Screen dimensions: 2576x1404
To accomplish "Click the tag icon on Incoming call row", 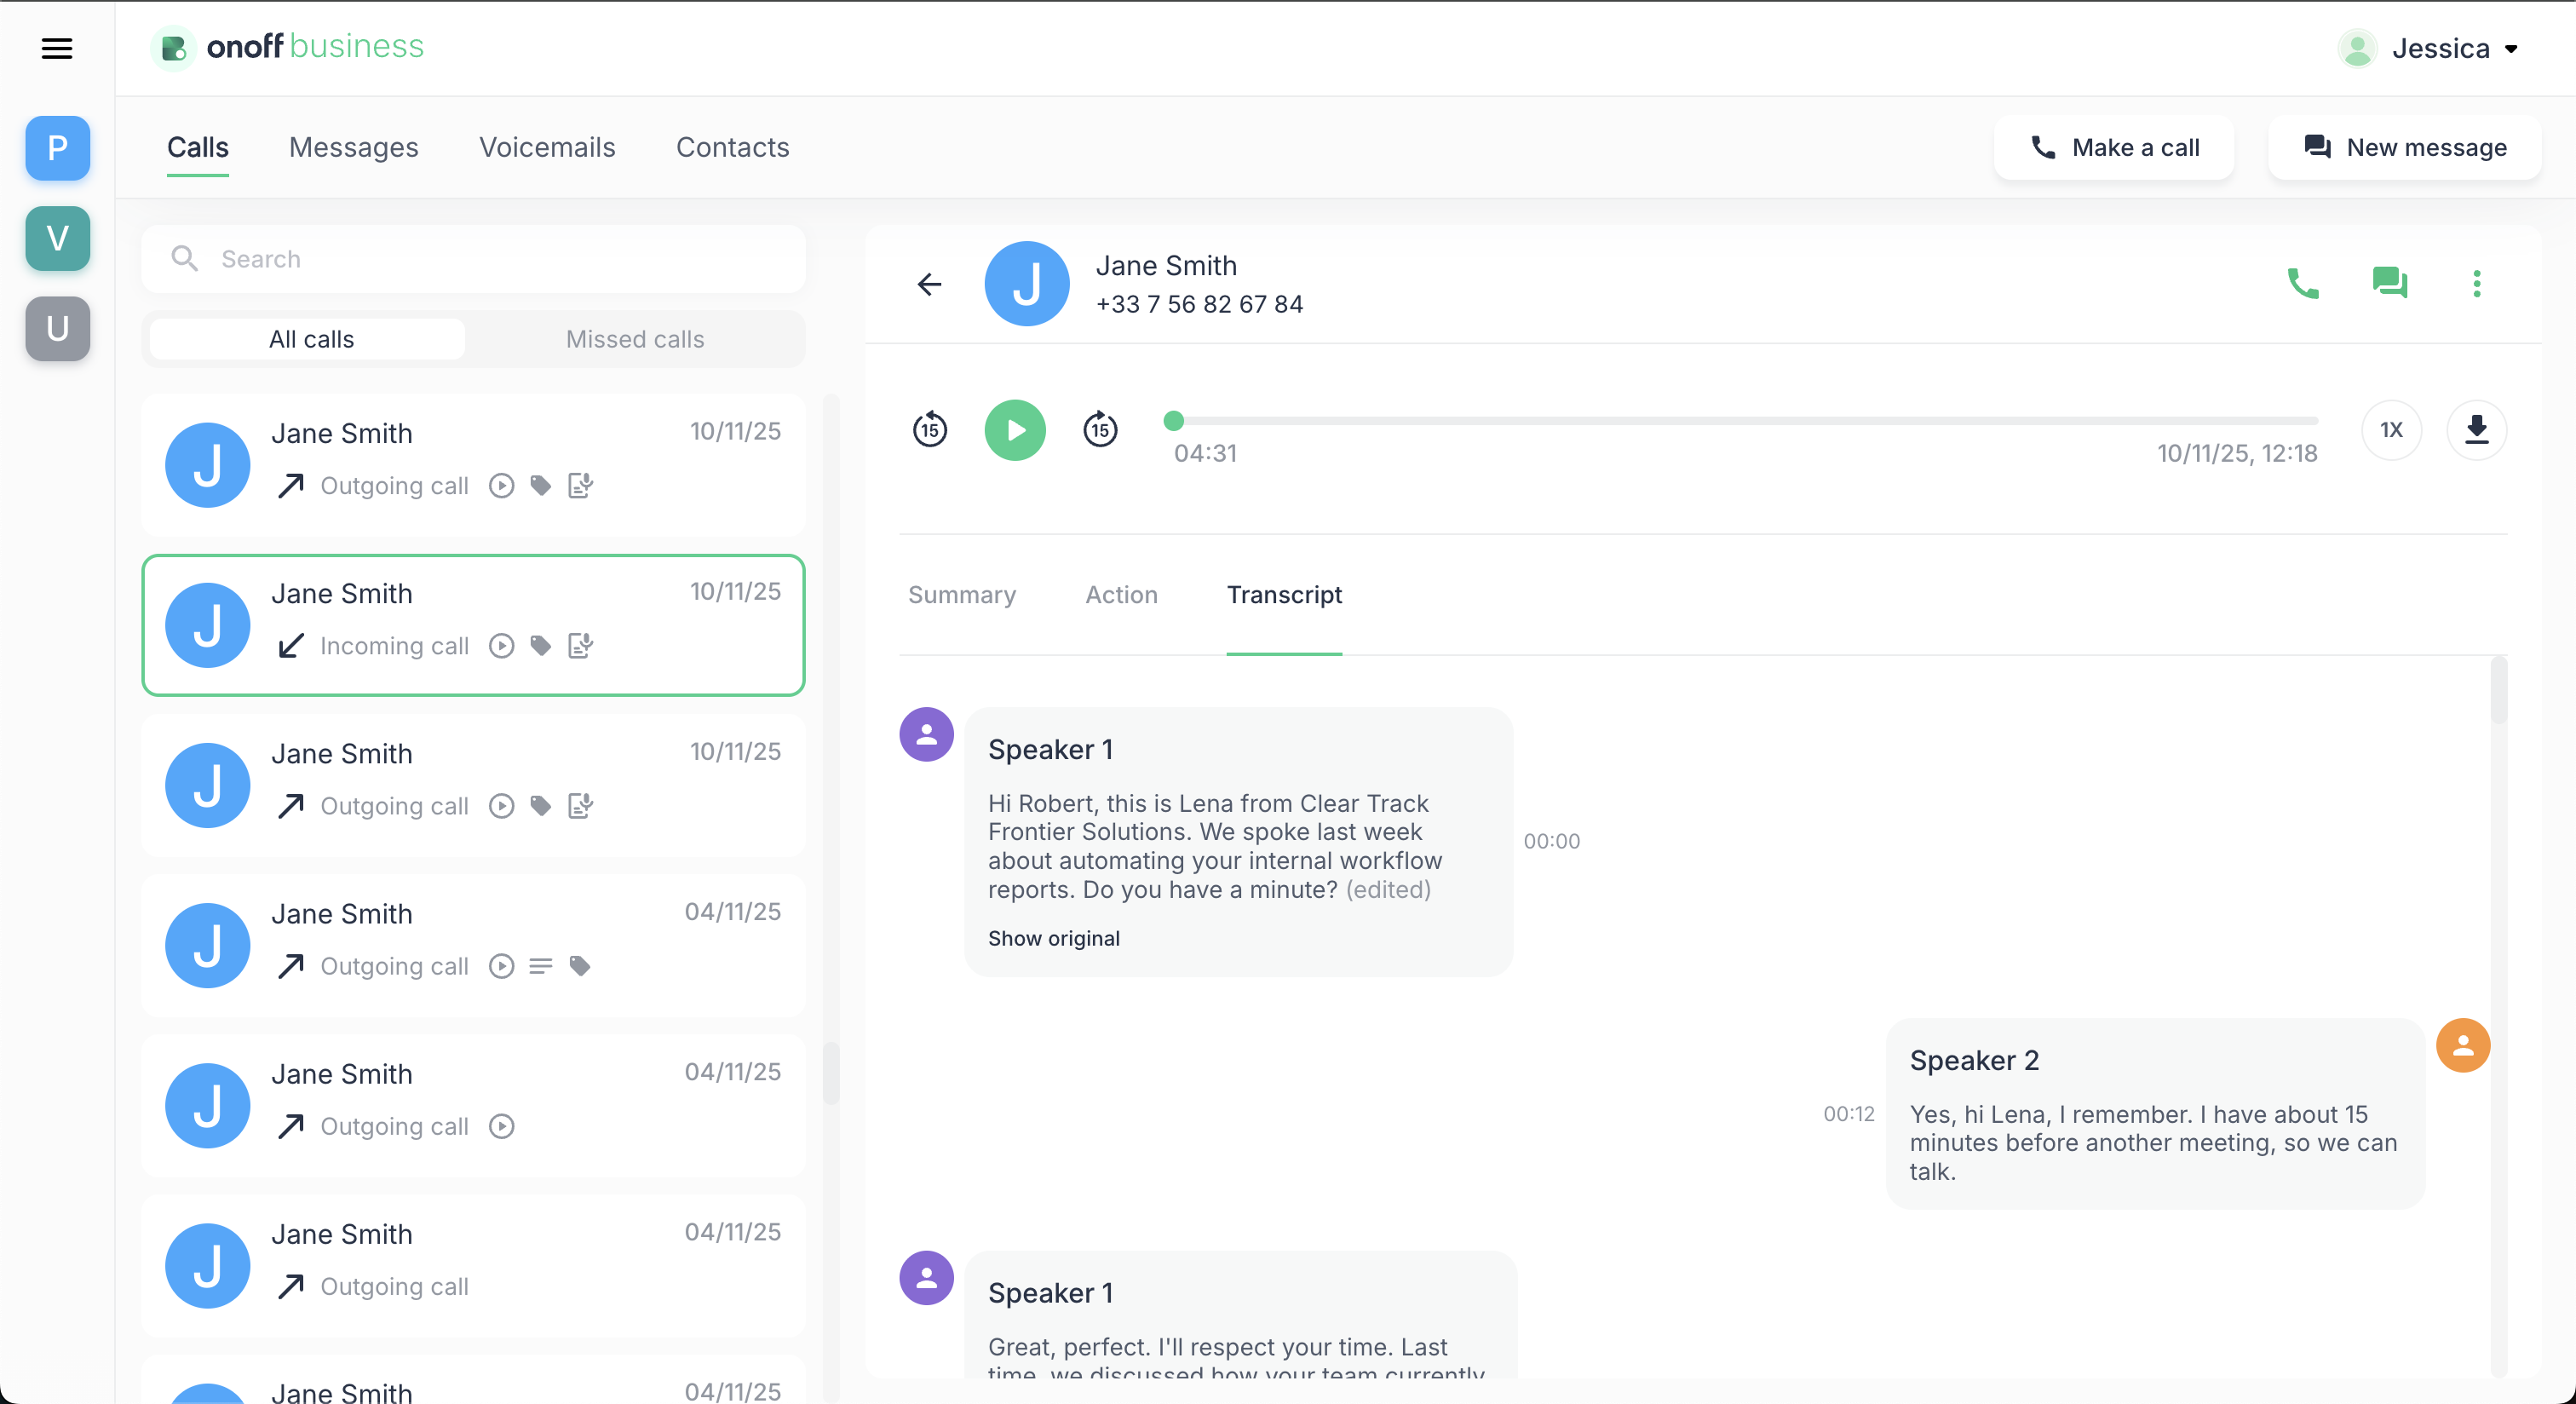I will (x=541, y=646).
